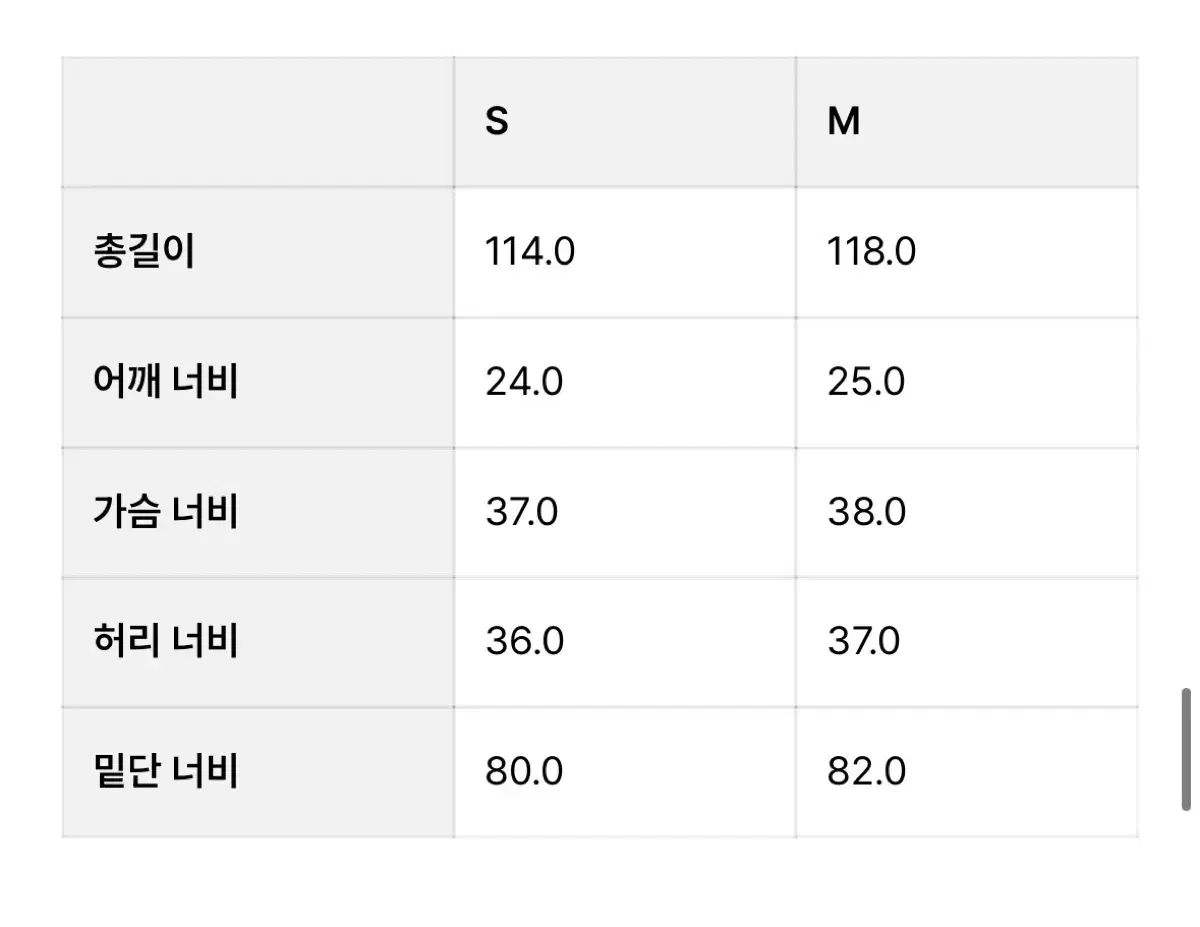Click the 118.0 total length value
The image size is (1200, 927).
[x=871, y=252]
